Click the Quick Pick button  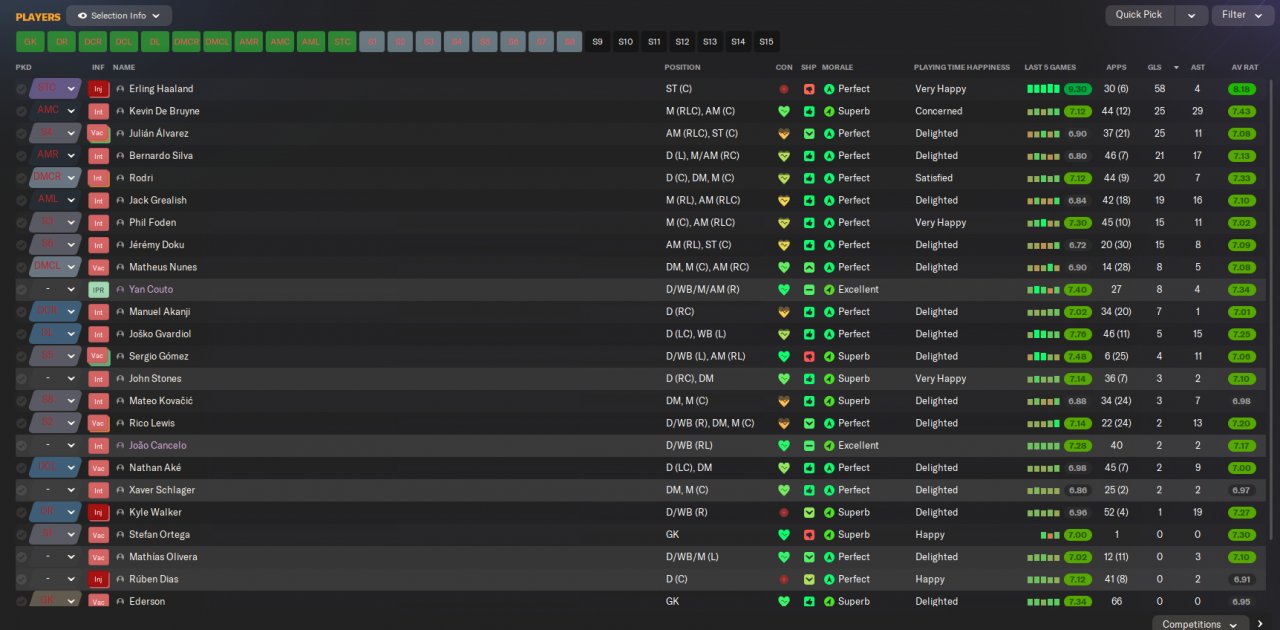tap(1139, 15)
